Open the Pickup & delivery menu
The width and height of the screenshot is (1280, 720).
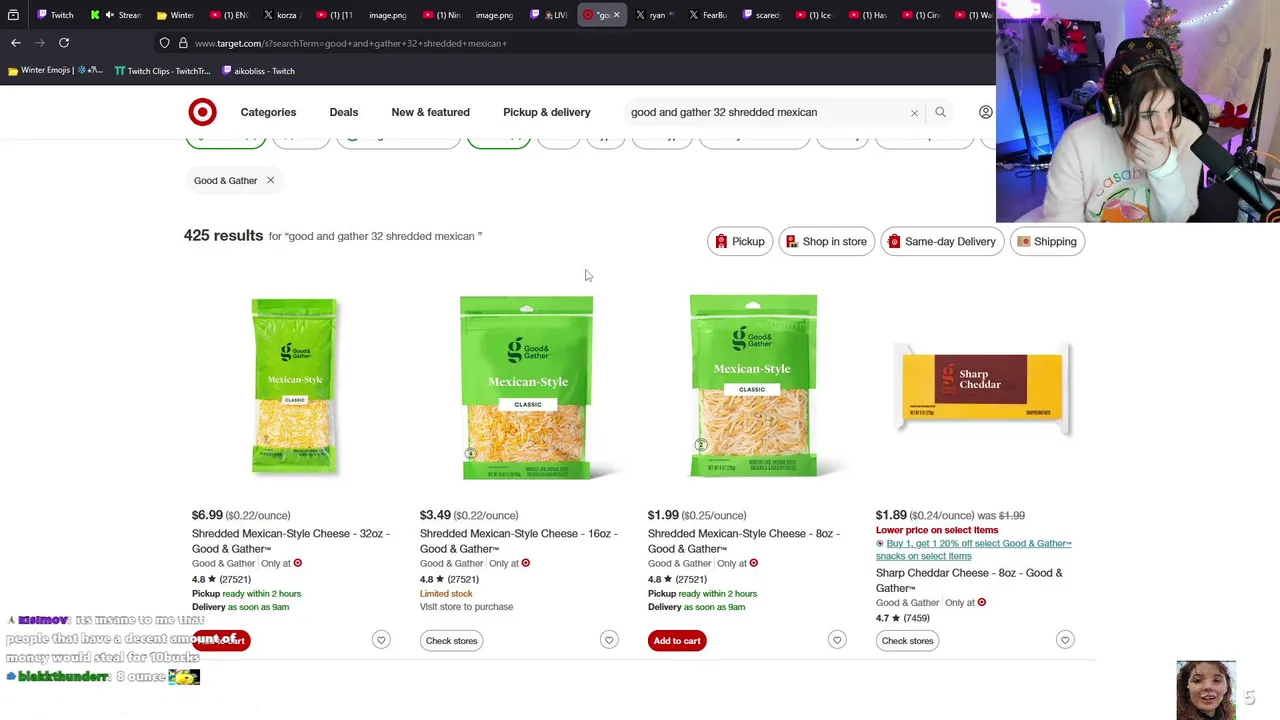tap(546, 112)
